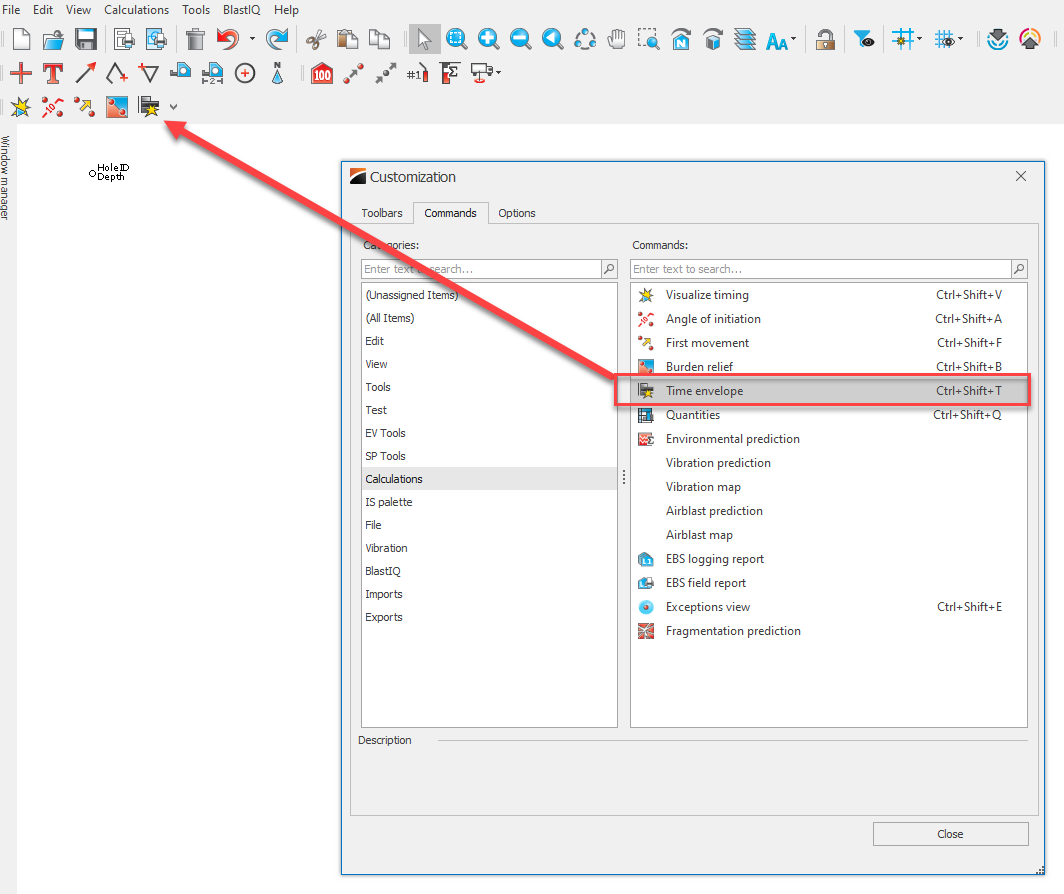
Task: Open the grid snap dropdown arrow
Action: [919, 39]
